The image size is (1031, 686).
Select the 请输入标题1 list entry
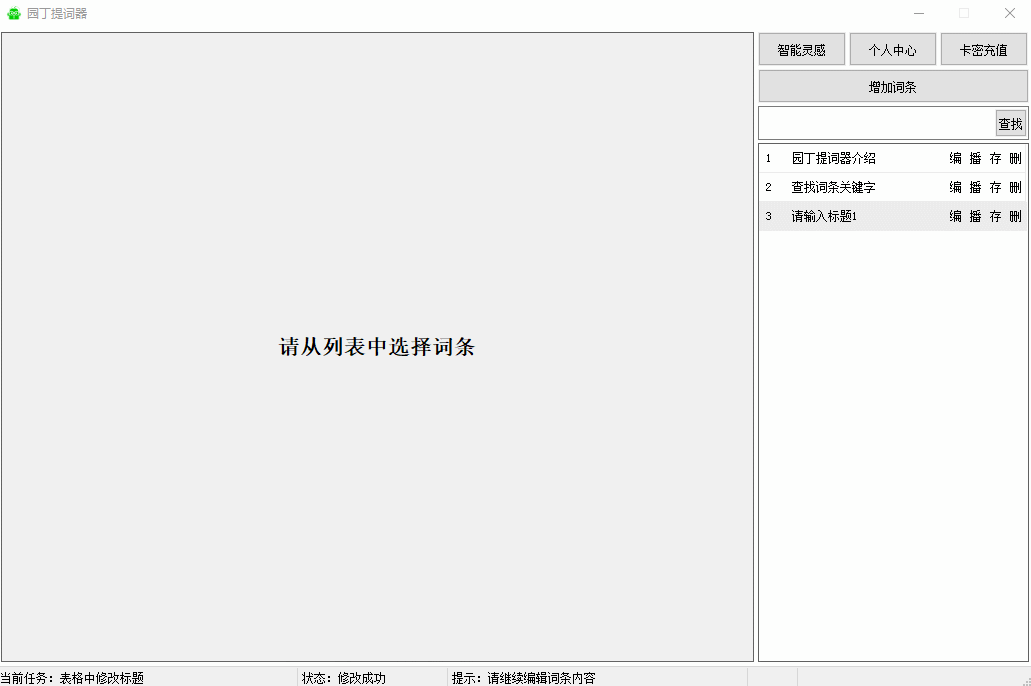[824, 216]
